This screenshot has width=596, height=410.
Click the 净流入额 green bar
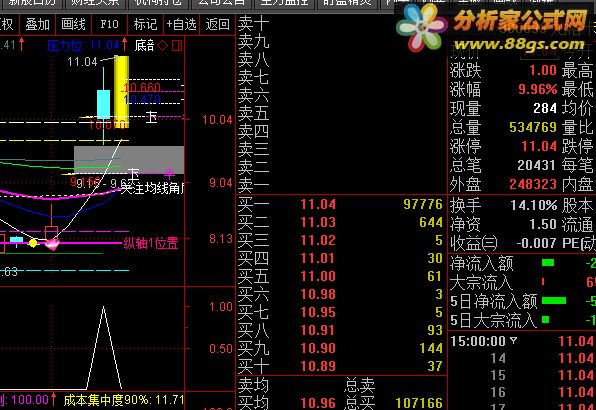point(548,263)
